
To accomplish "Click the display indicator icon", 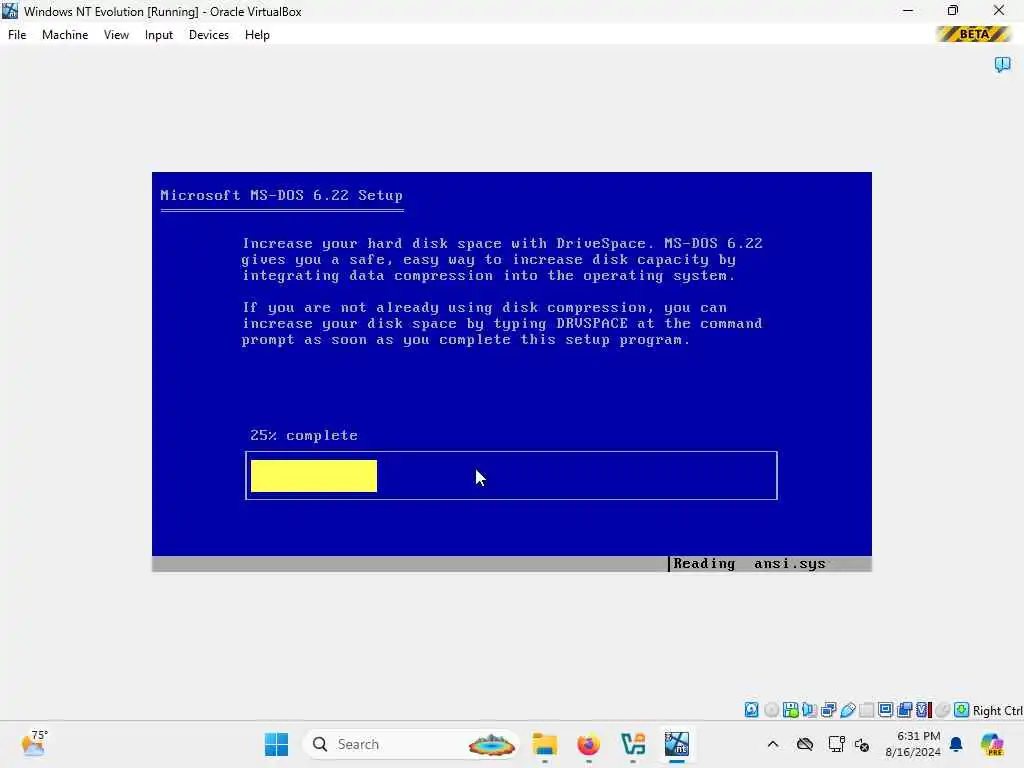I will pos(886,710).
